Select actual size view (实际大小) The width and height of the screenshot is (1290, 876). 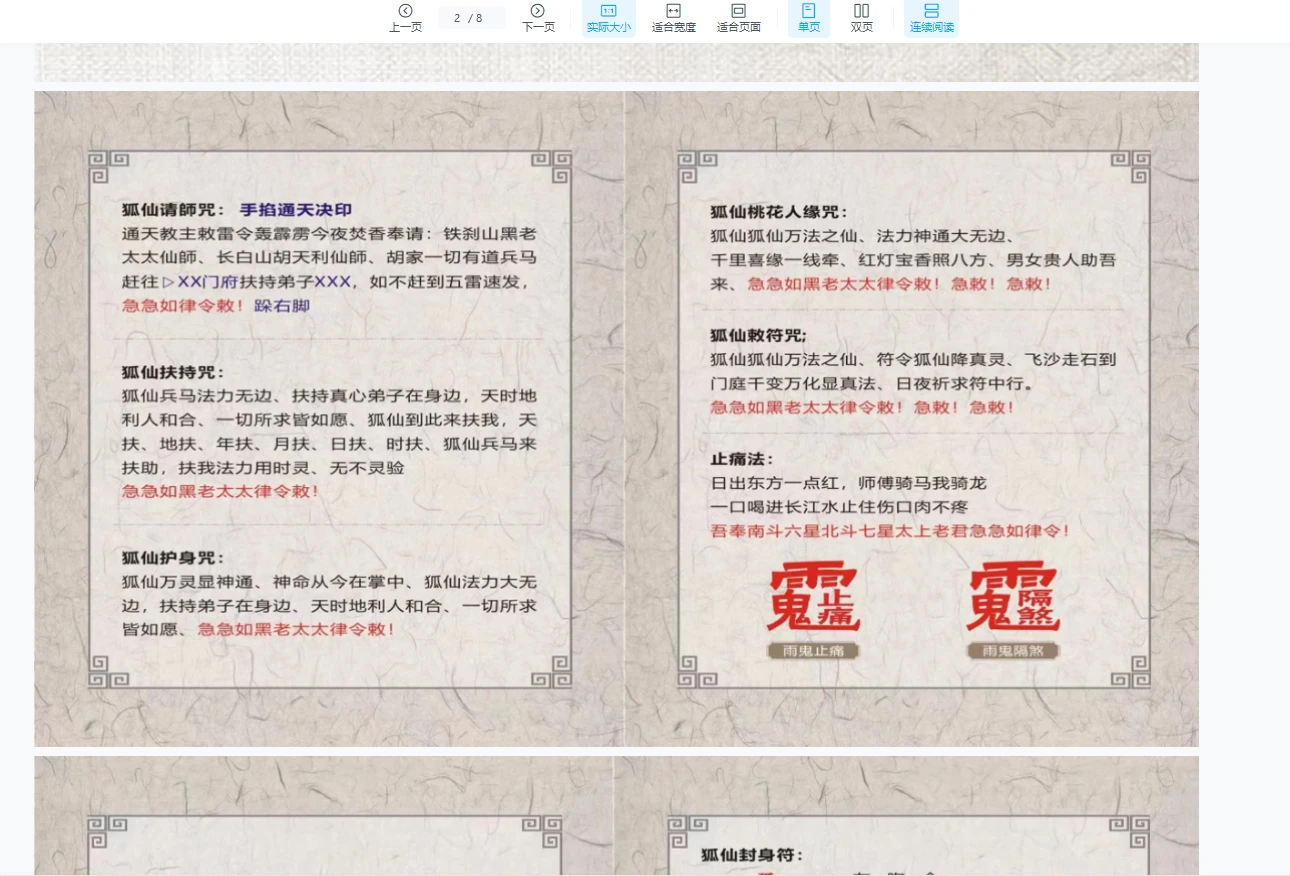pos(608,18)
